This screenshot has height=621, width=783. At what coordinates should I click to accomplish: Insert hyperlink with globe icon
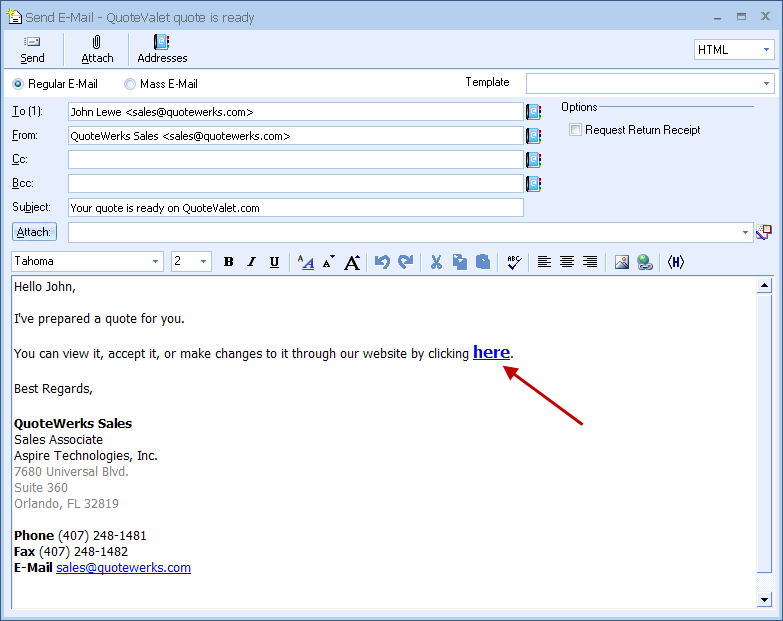[645, 262]
